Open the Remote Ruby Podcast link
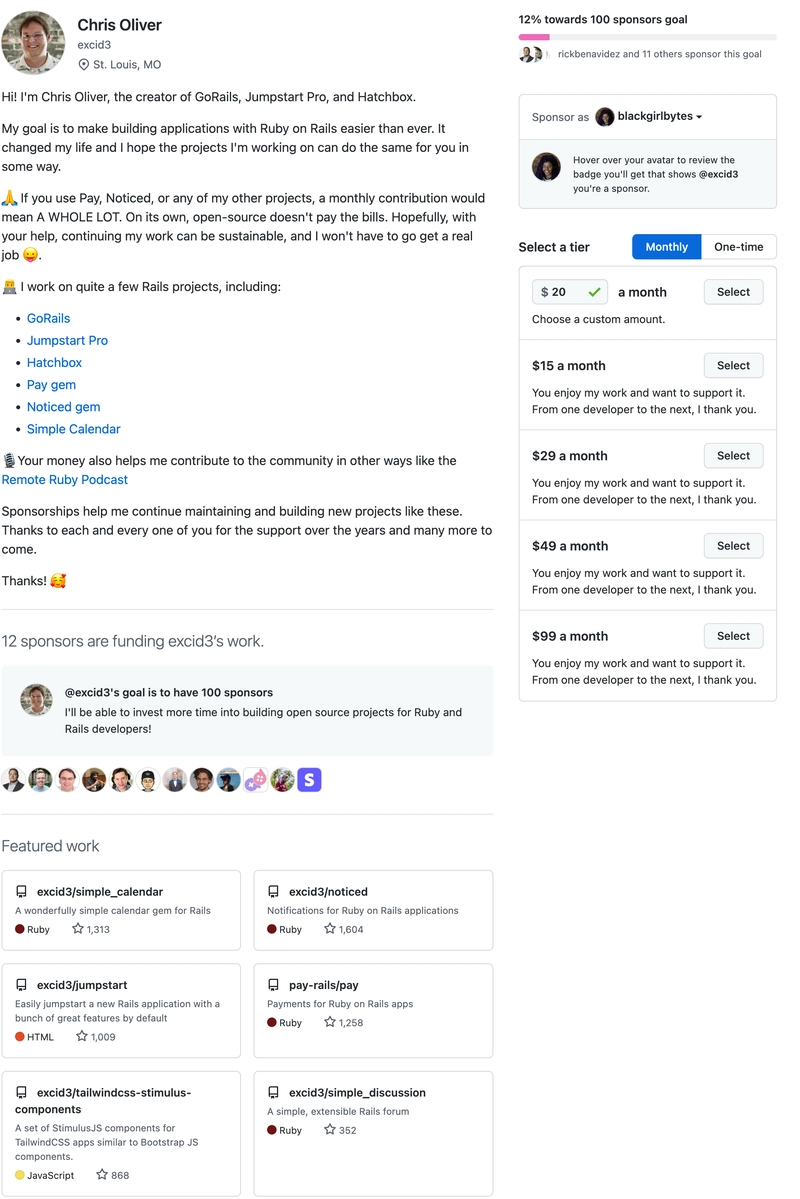800x1199 pixels. point(65,480)
